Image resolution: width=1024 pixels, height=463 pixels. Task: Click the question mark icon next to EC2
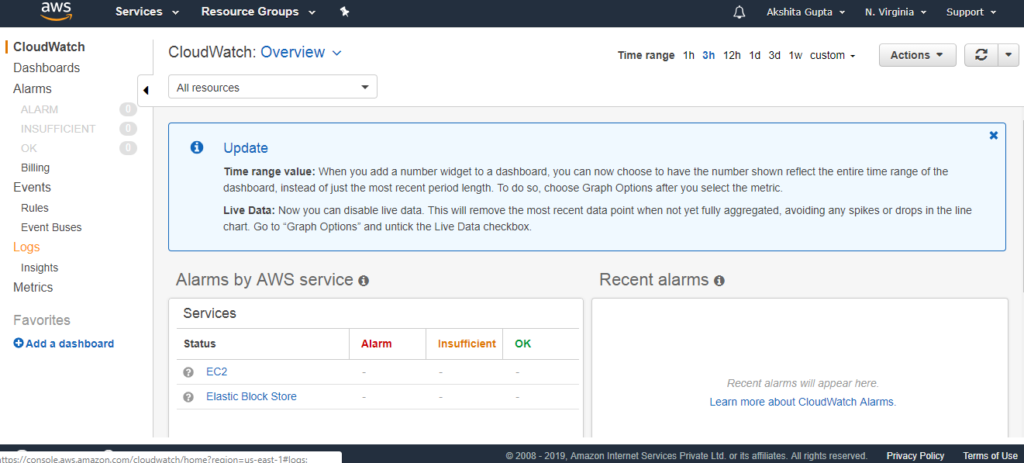point(189,372)
